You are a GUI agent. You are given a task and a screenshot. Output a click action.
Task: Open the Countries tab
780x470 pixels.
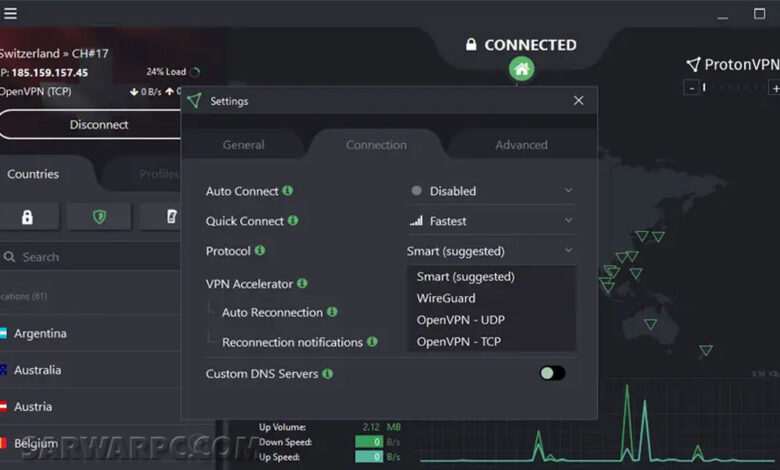(x=33, y=174)
